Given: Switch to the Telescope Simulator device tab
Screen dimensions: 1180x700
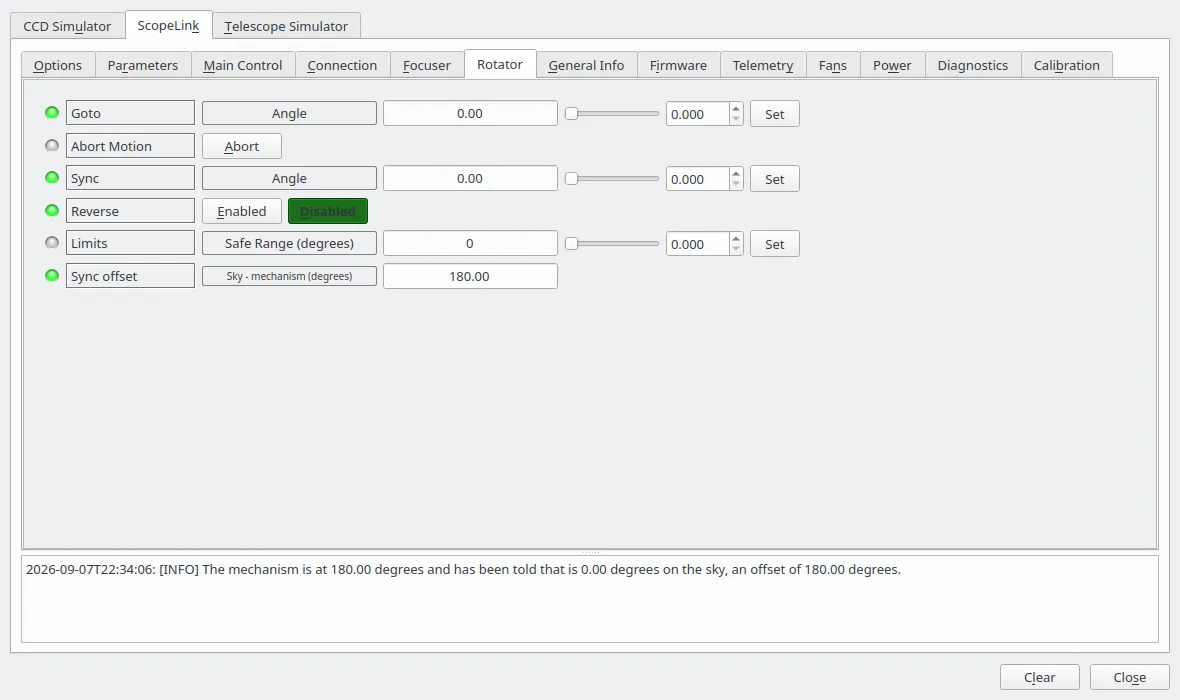Looking at the screenshot, I should [x=286, y=26].
